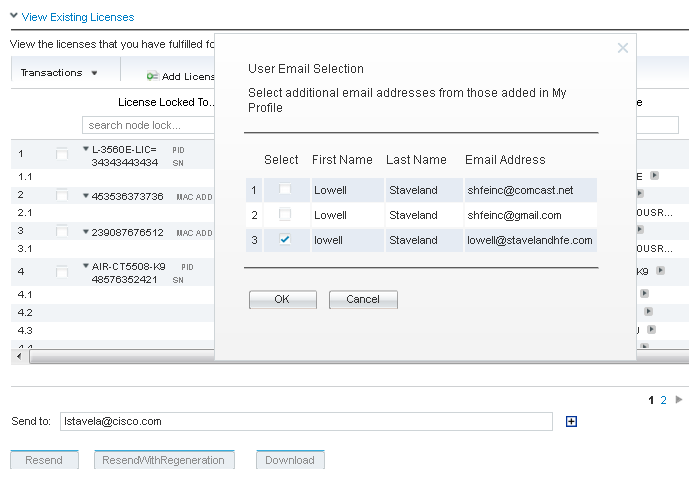Go to page 2 of licenses
689x495 pixels.
point(663,400)
